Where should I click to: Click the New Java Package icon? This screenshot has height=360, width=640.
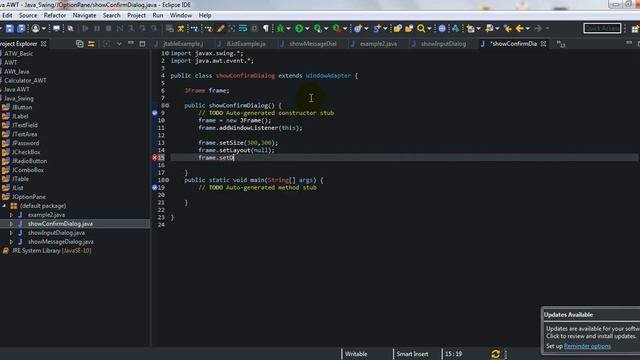click(x=358, y=28)
